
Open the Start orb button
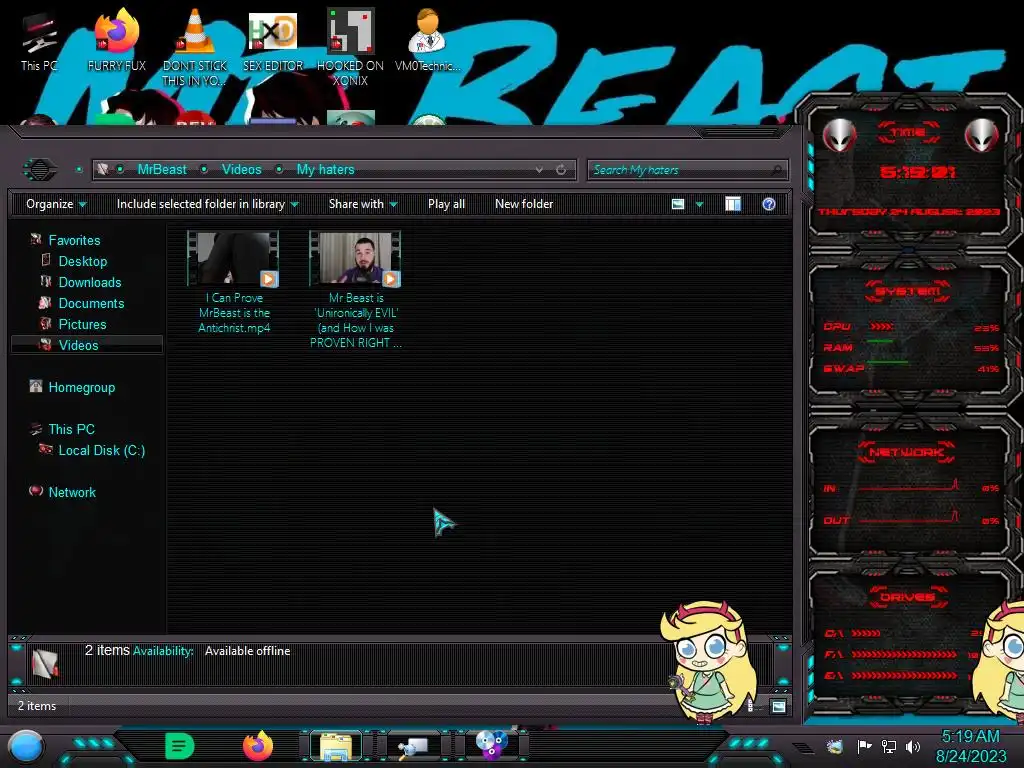coord(26,746)
